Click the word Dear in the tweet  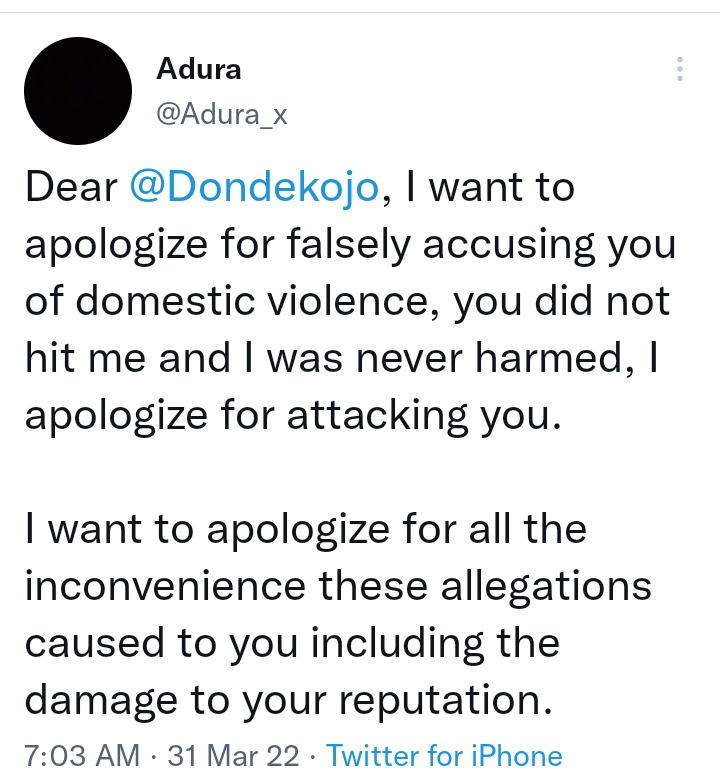pyautogui.click(x=69, y=188)
